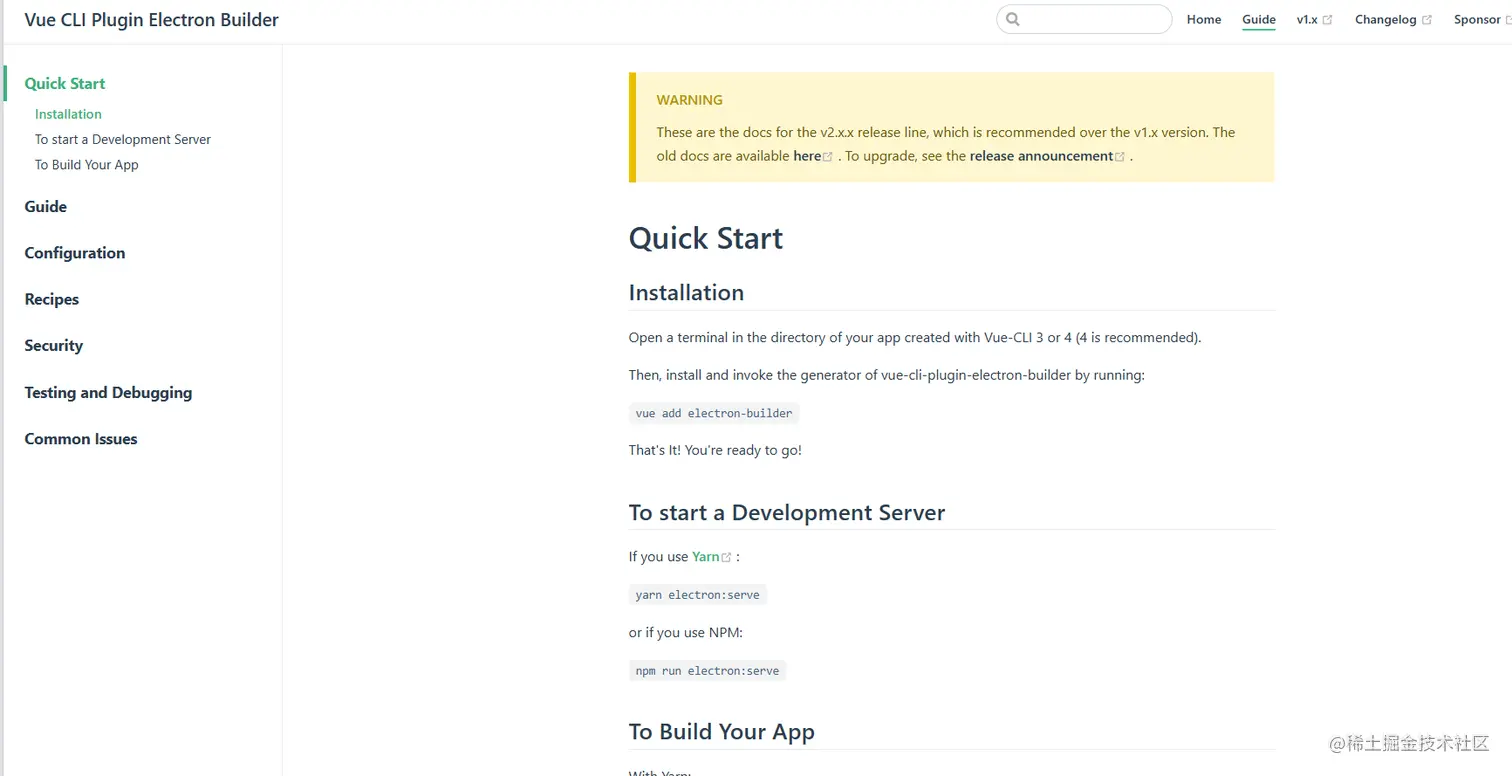Image resolution: width=1512 pixels, height=776 pixels.
Task: Click the 'npm run electron:serve' code snippet
Action: tap(708, 671)
